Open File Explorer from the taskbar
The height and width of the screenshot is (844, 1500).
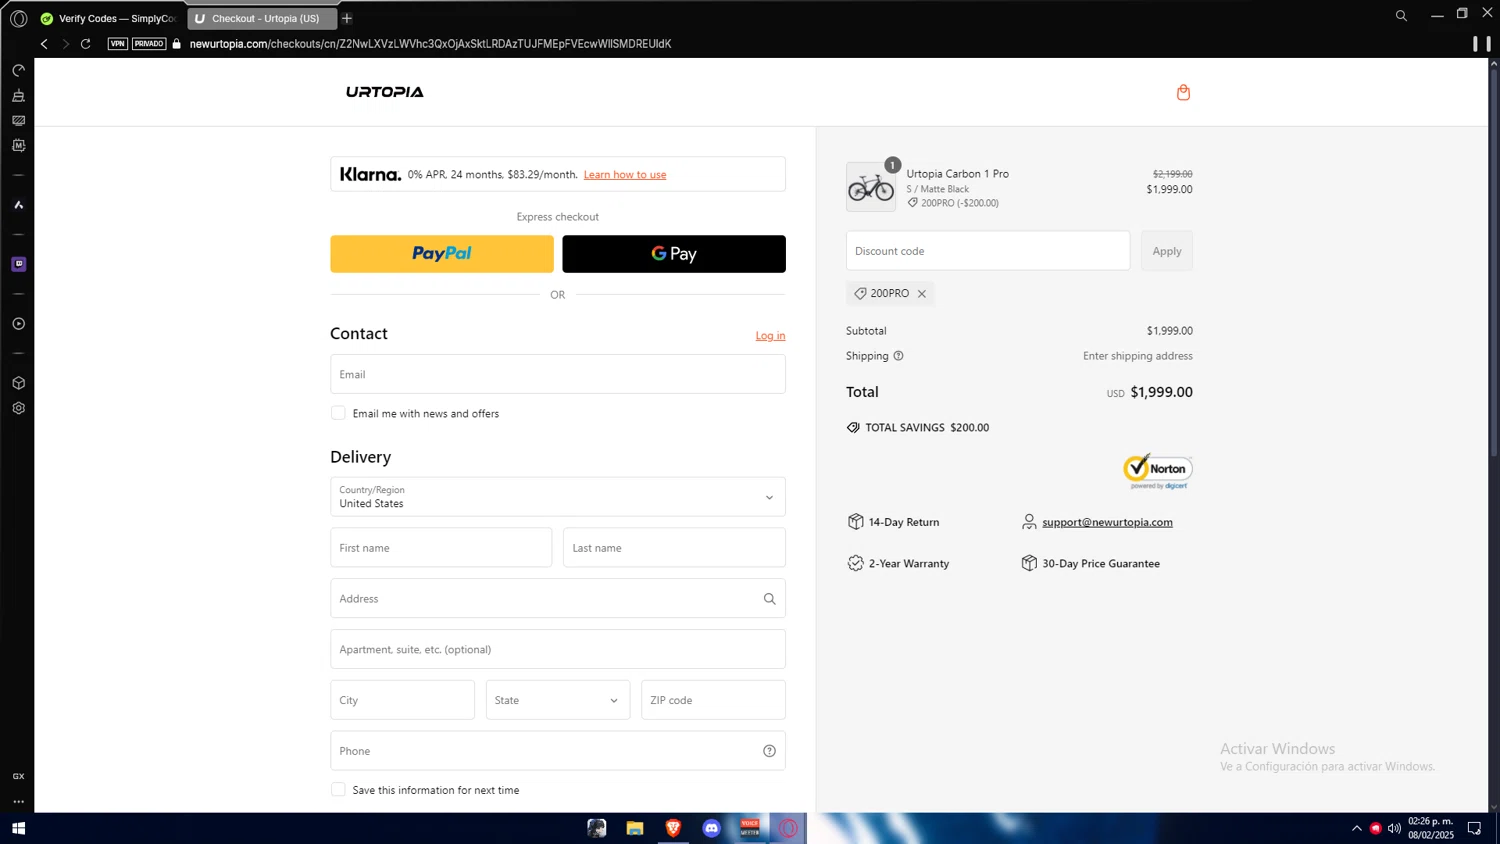[635, 828]
